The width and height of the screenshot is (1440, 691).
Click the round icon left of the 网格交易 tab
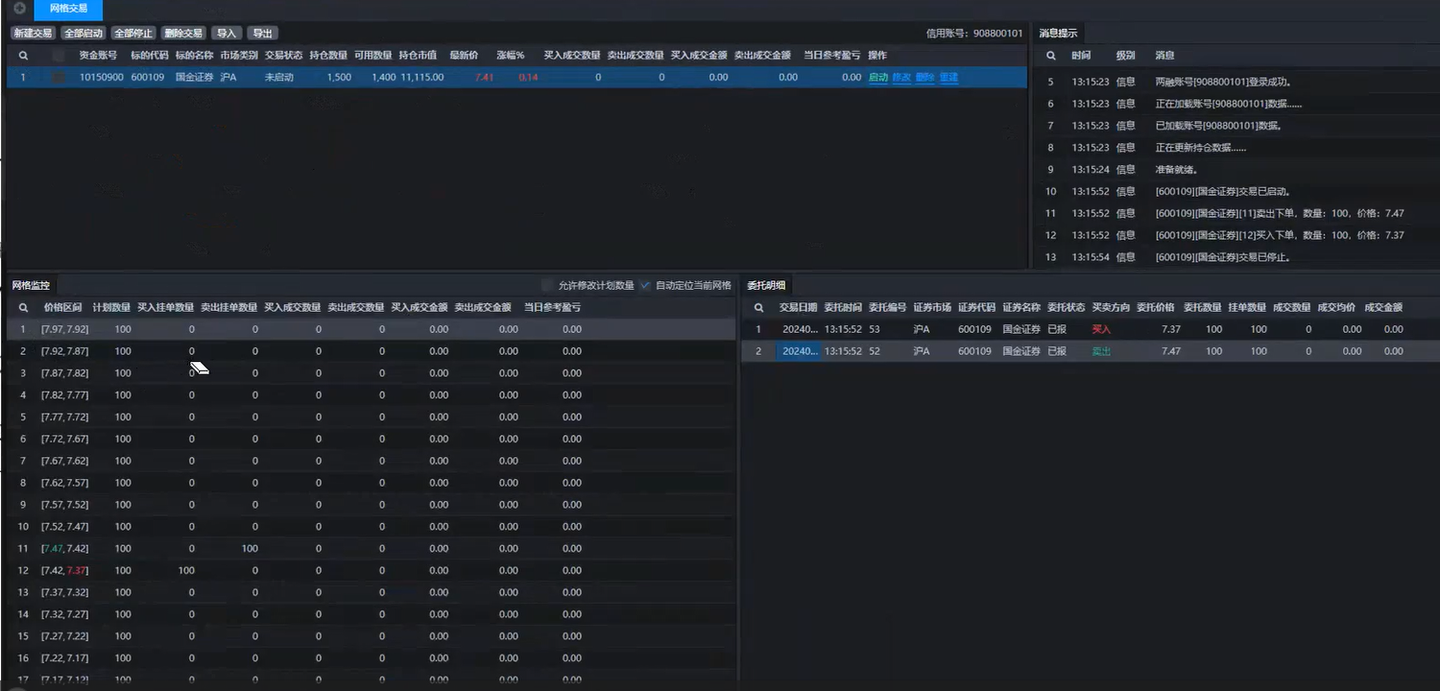19,8
